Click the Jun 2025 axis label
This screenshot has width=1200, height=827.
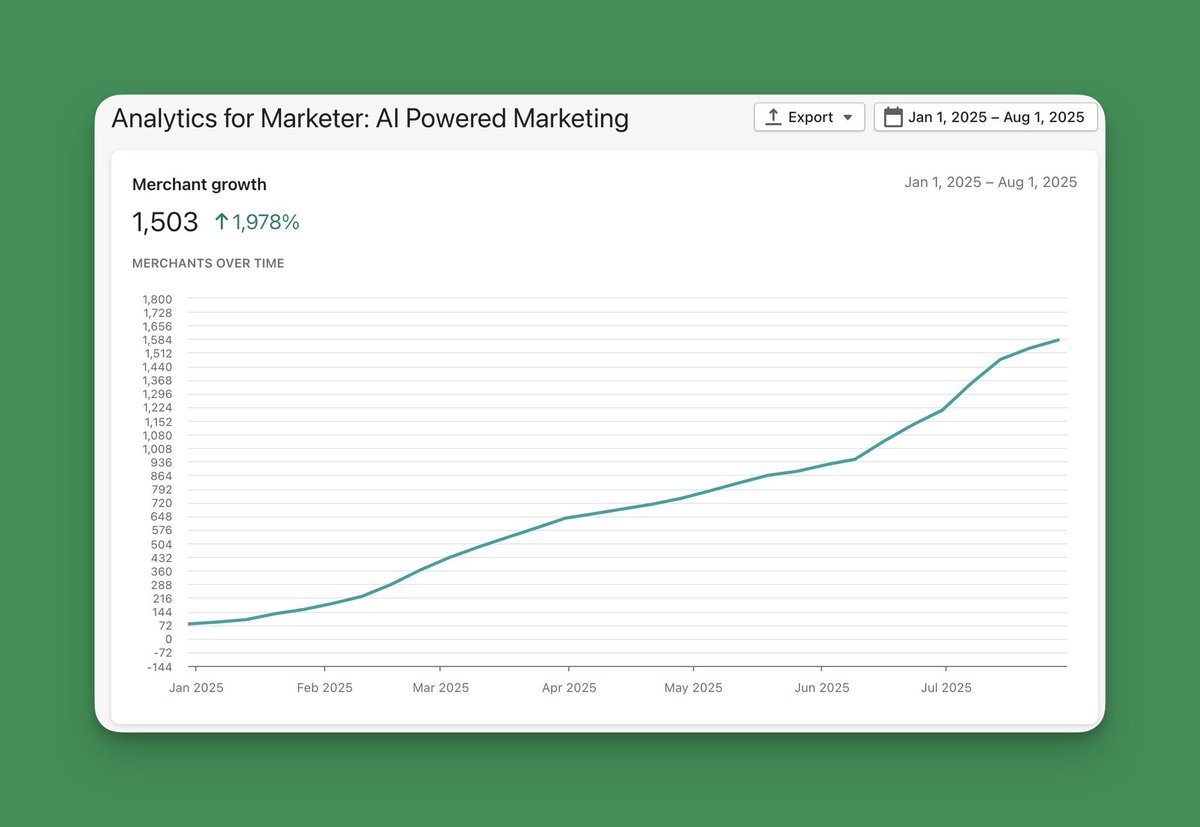[x=821, y=688]
